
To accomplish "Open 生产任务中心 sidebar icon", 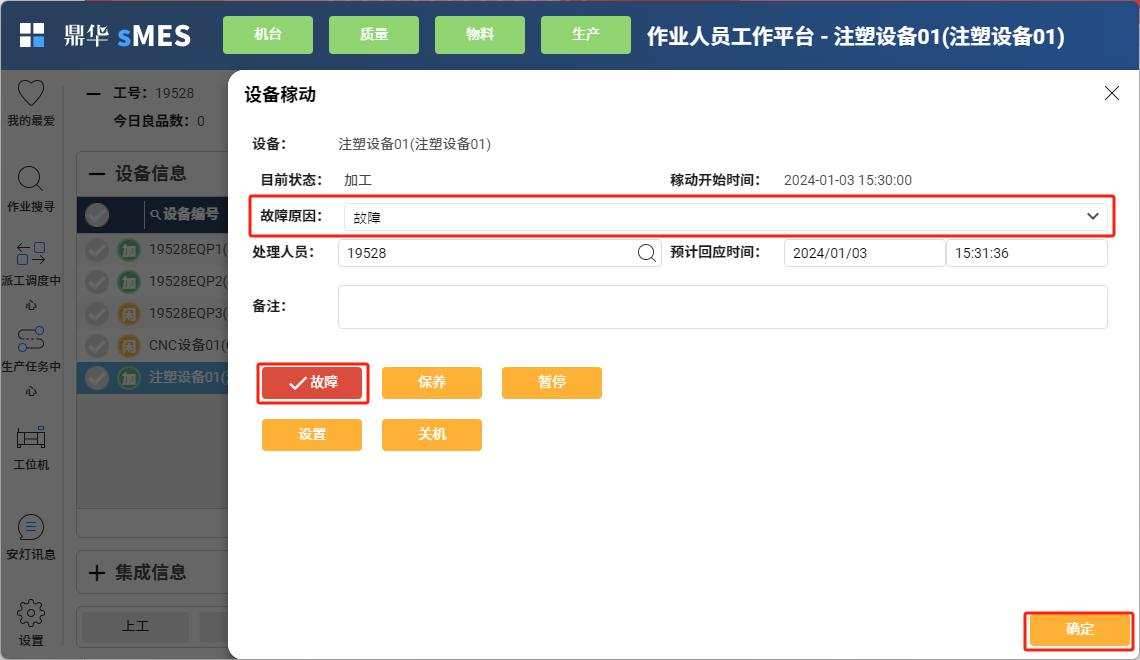I will coord(31,339).
